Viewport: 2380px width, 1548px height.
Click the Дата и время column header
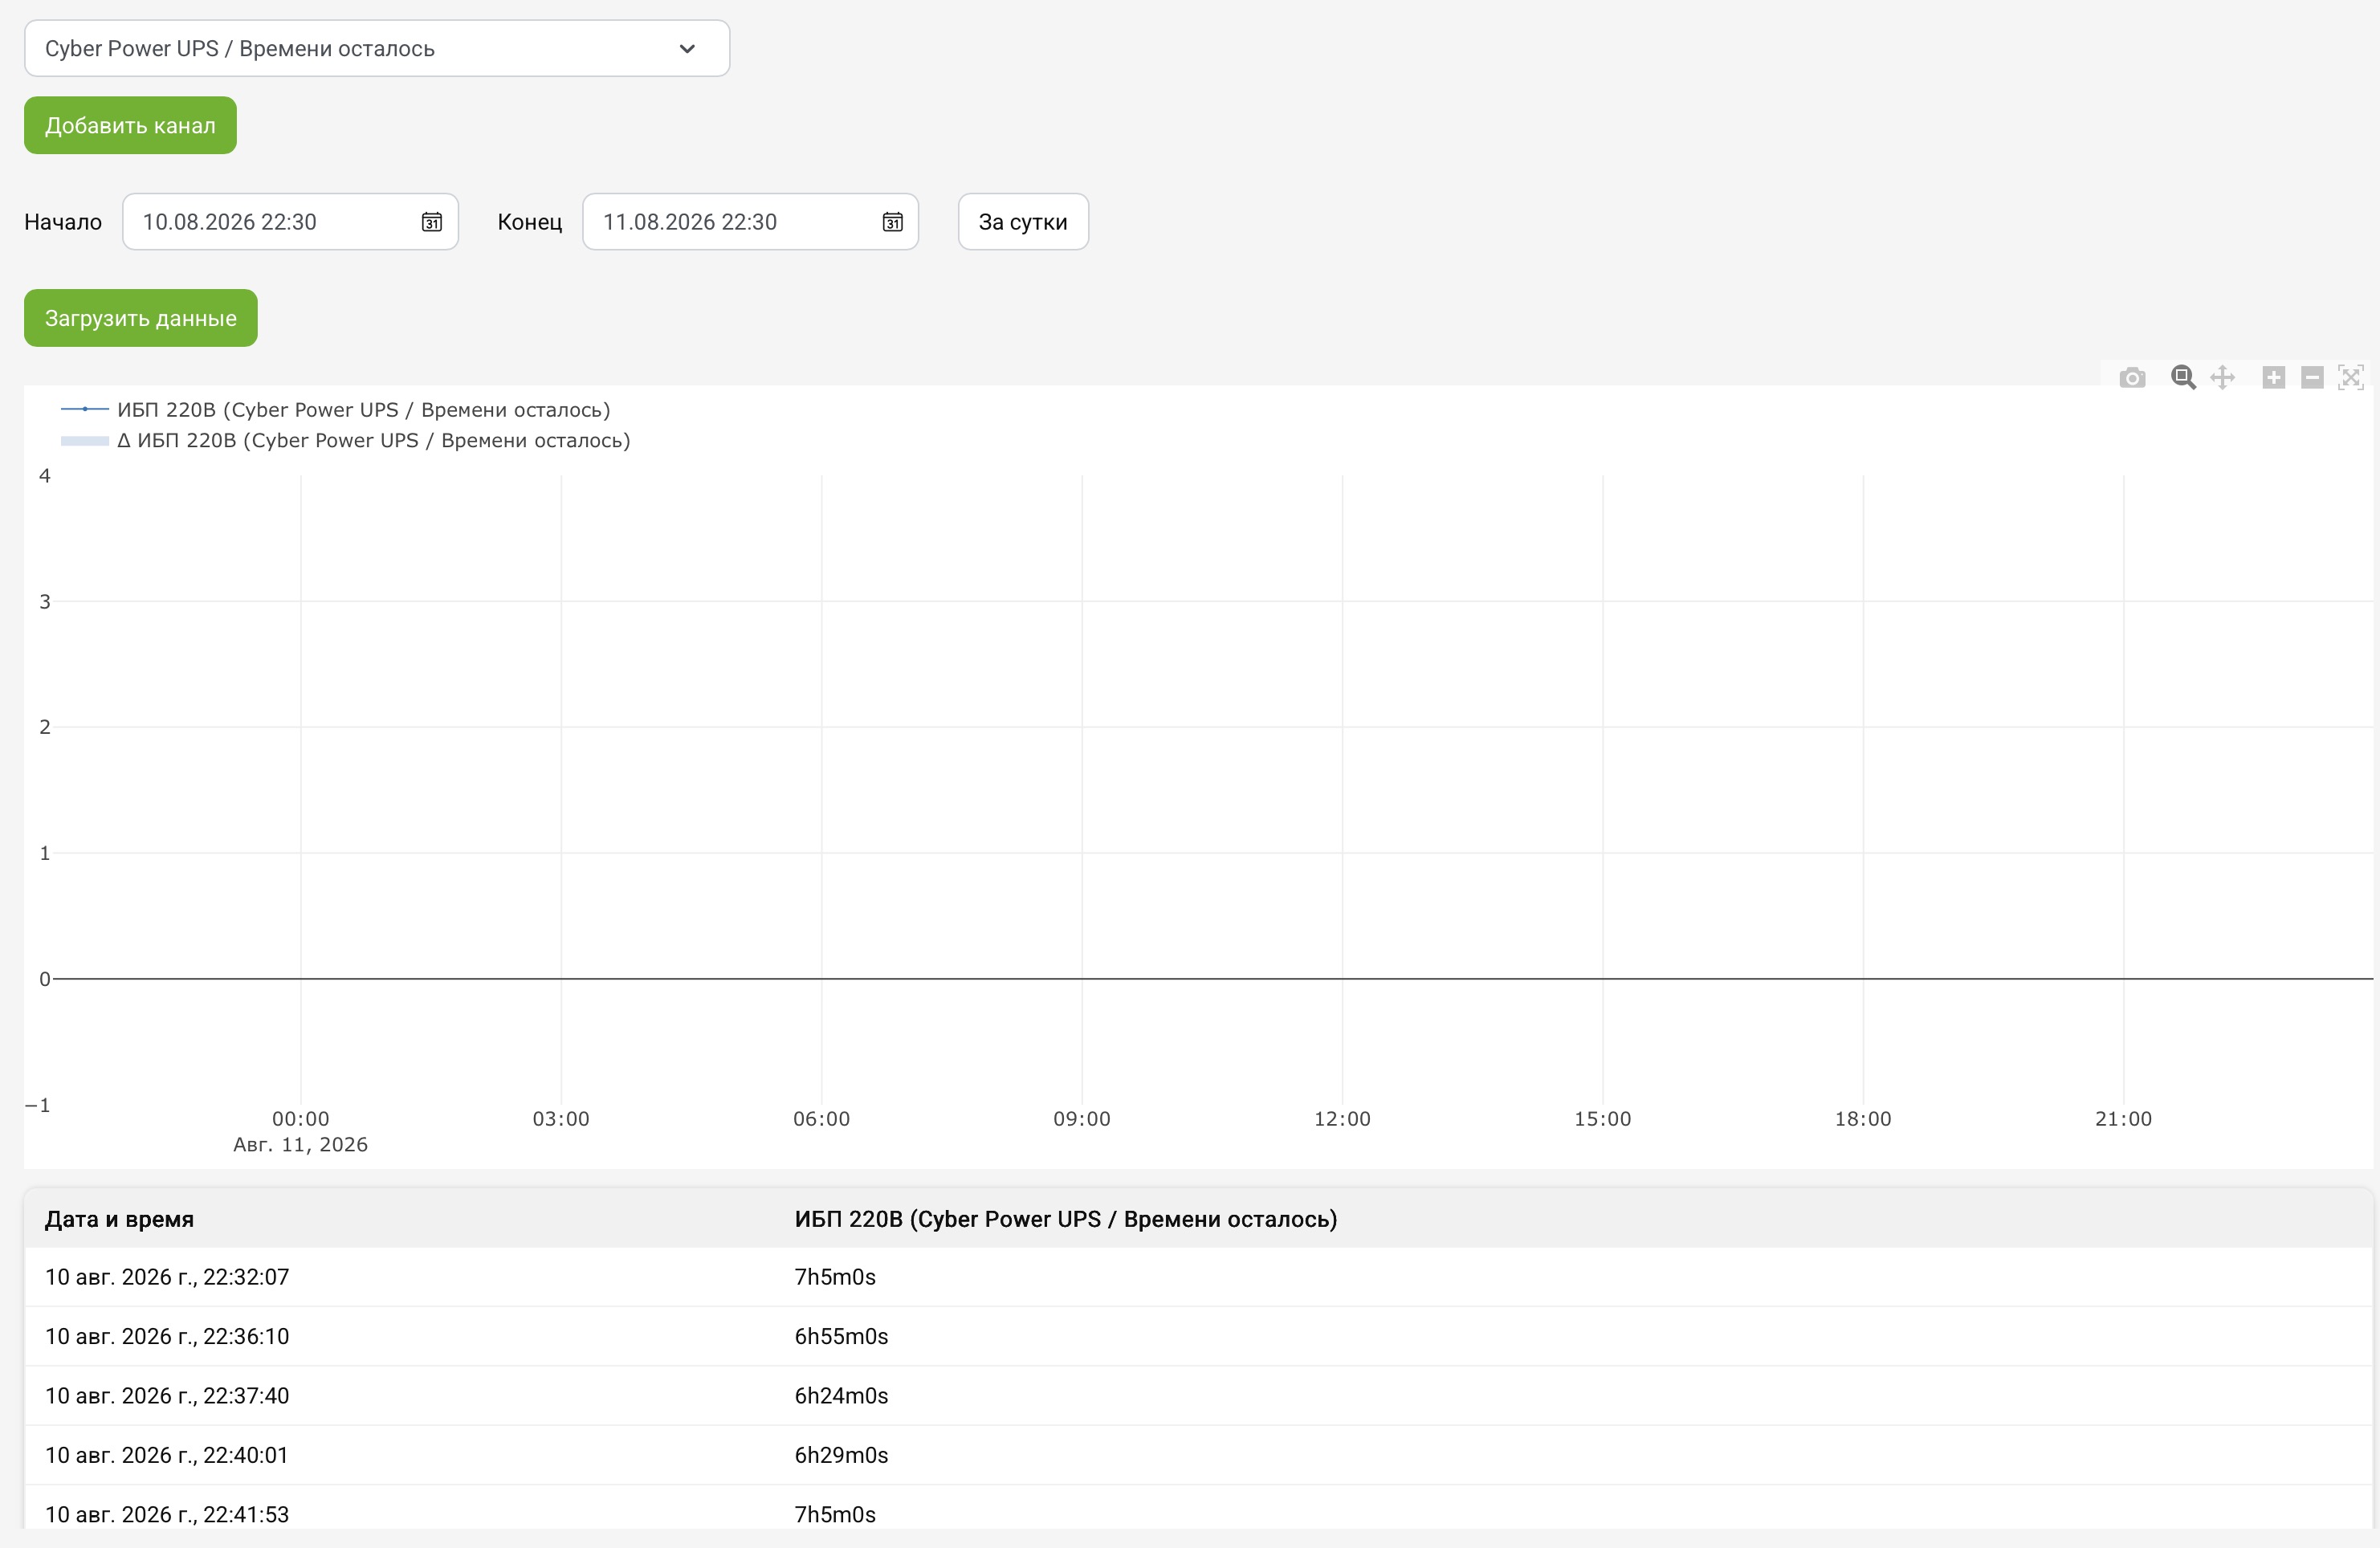point(119,1219)
